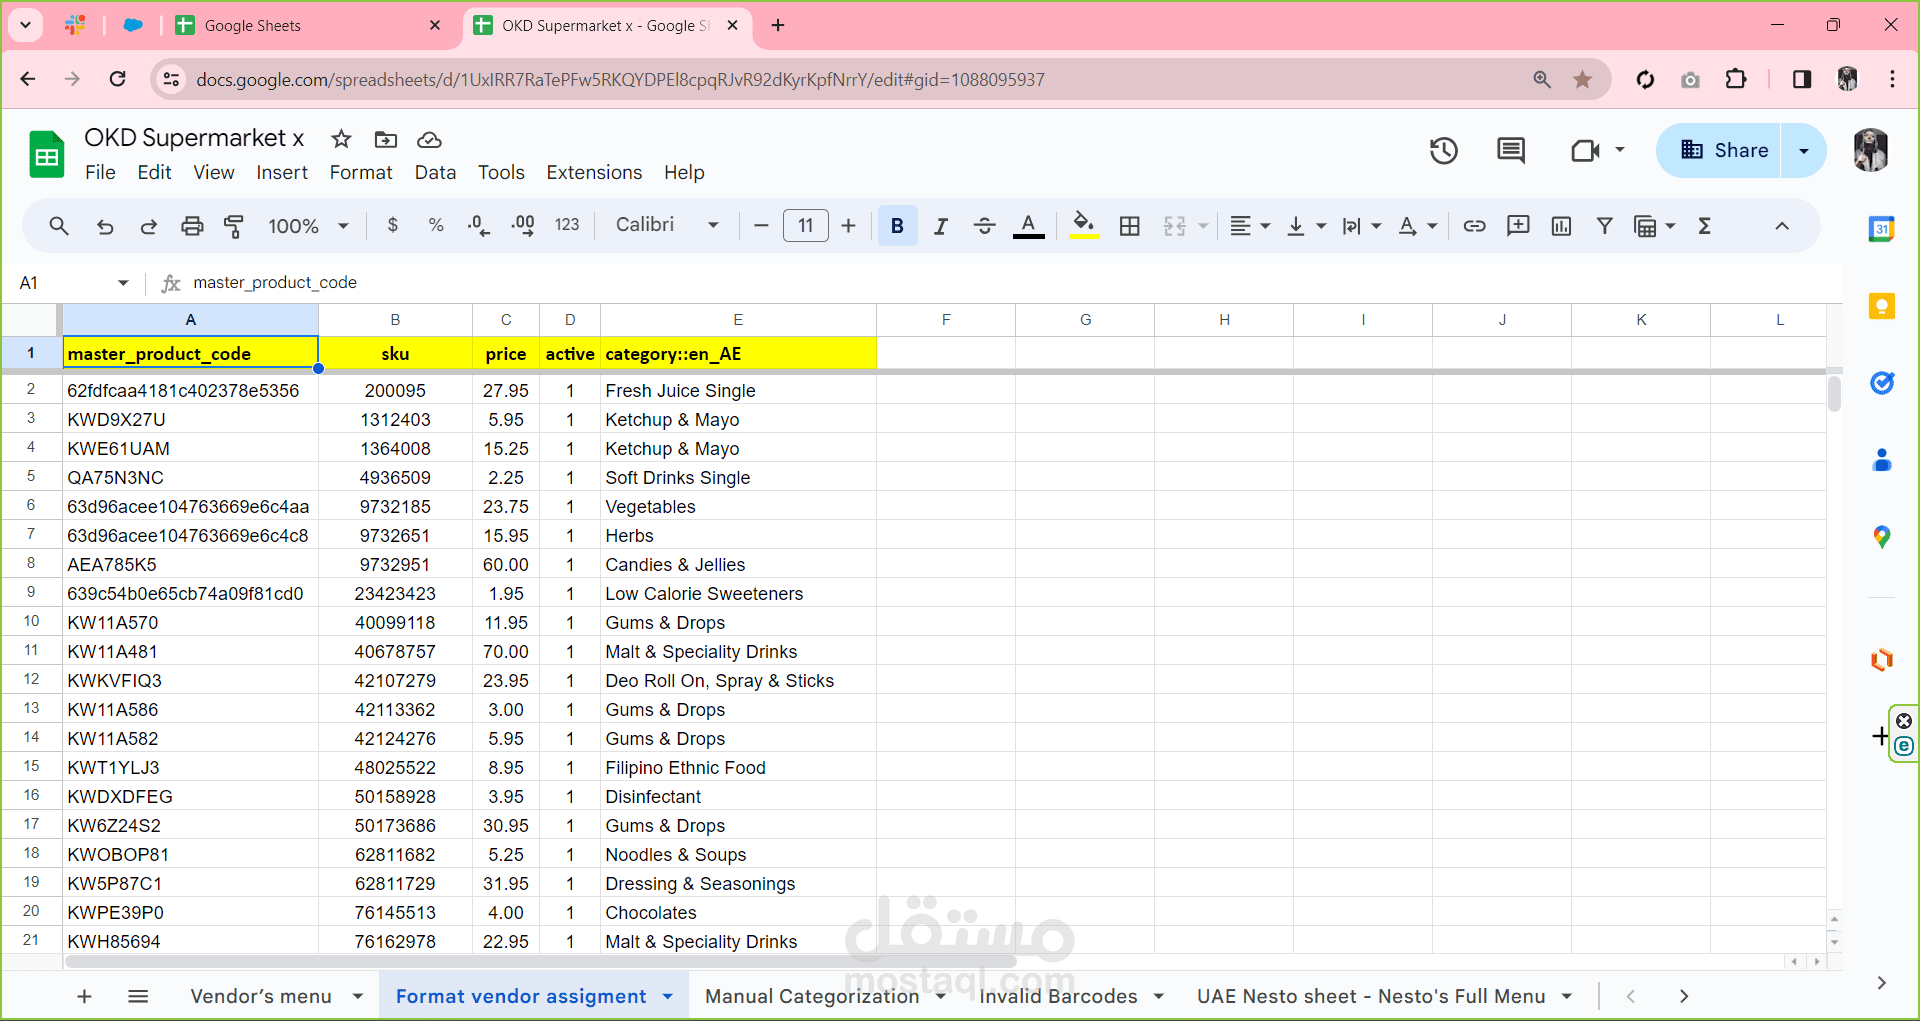Decrease font size with minus button
Viewport: 1920px width, 1021px height.
761,226
